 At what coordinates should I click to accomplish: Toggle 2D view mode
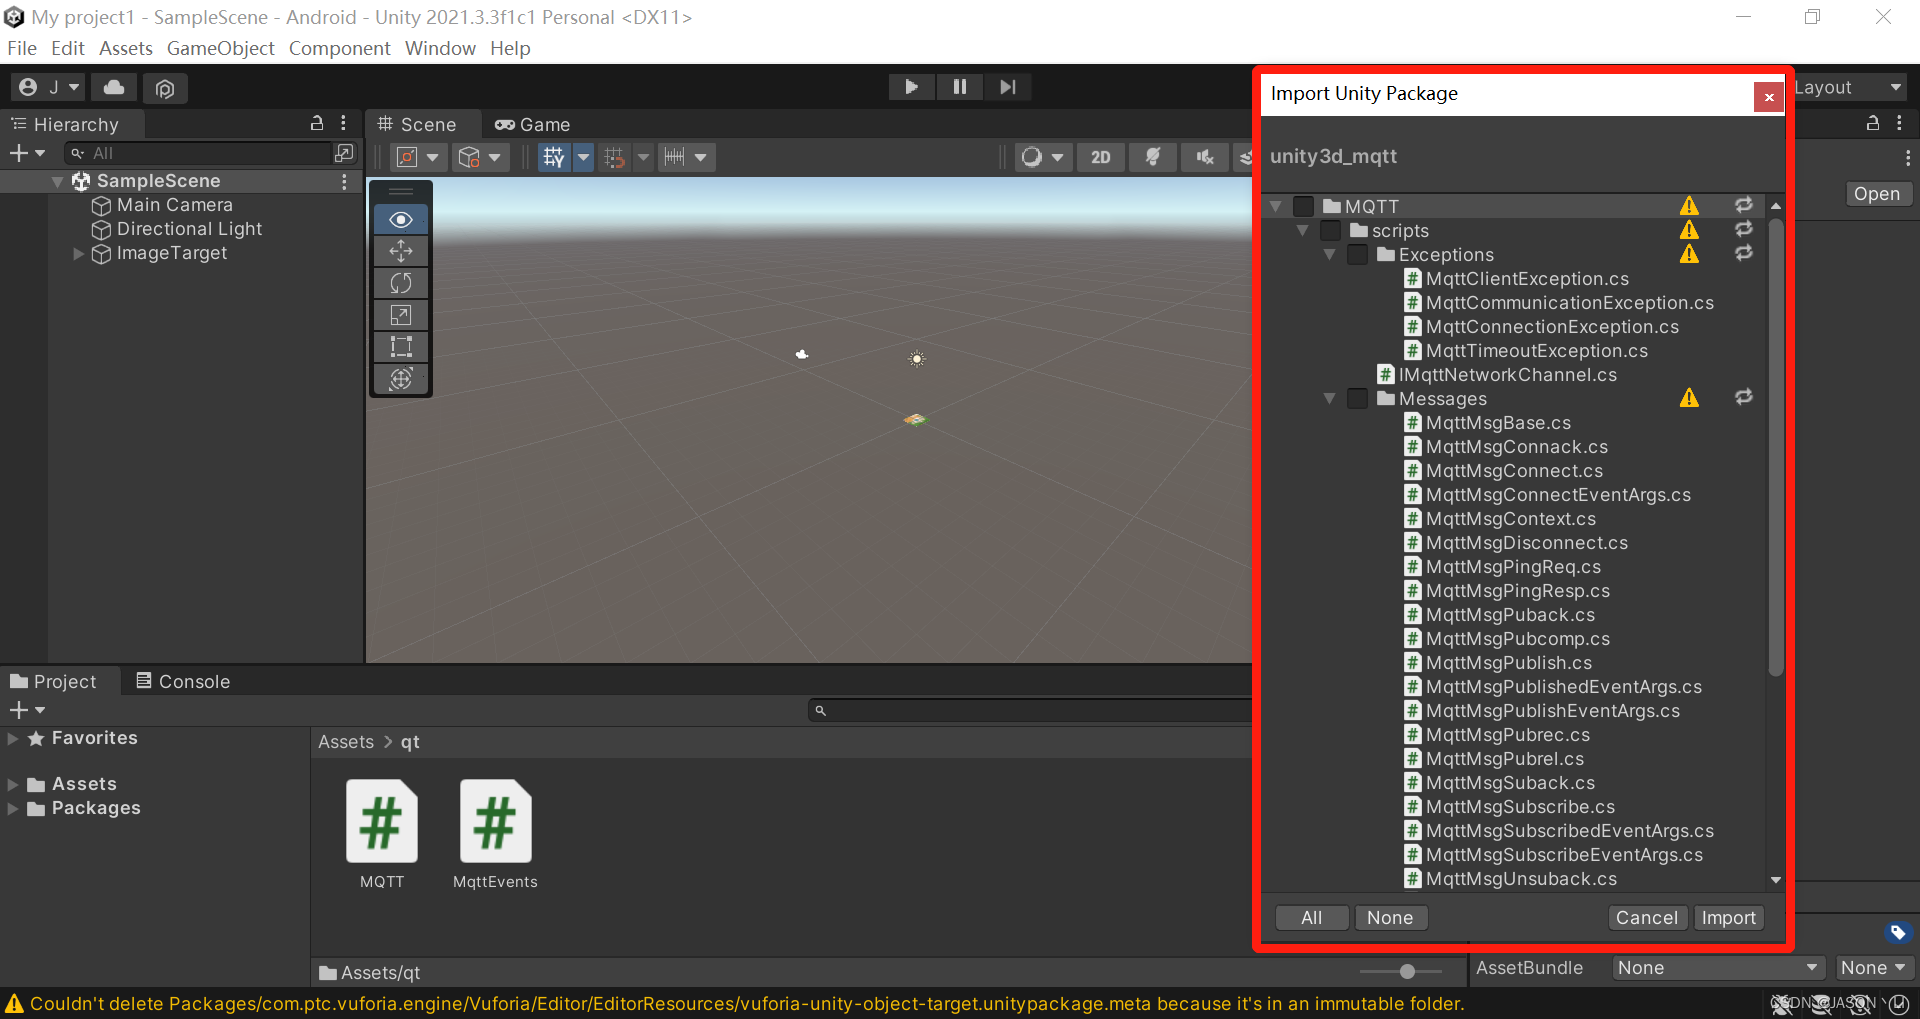(x=1100, y=157)
